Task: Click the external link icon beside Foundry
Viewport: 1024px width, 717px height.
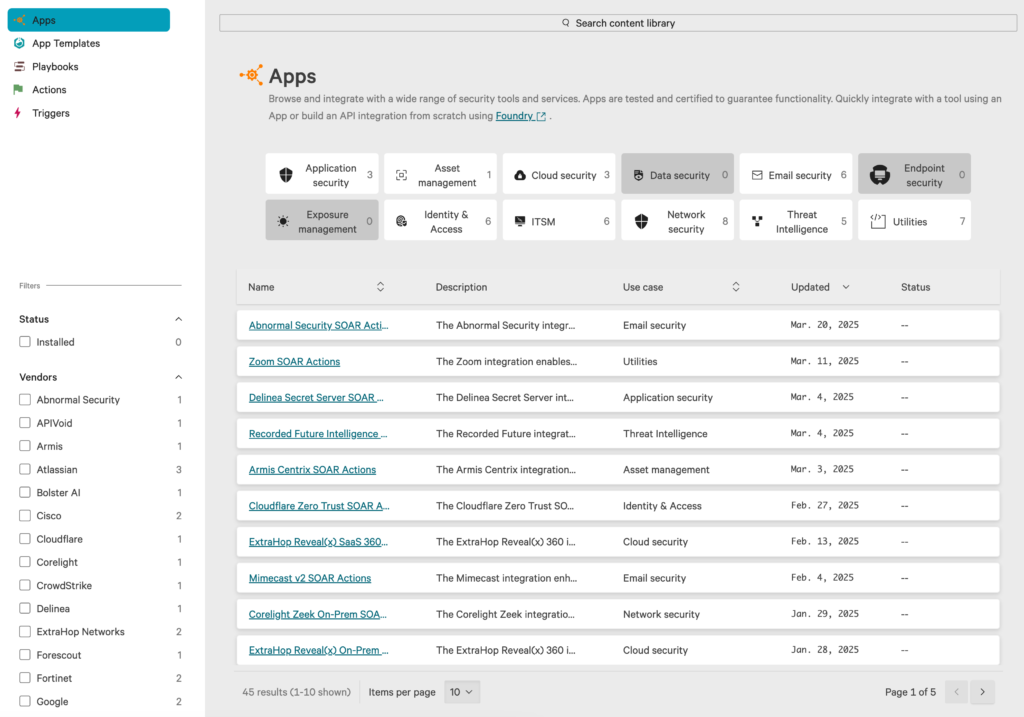Action: point(541,116)
